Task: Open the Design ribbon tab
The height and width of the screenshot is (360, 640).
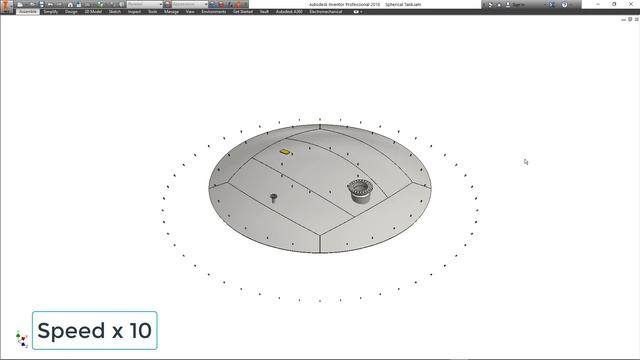Action: [71, 12]
